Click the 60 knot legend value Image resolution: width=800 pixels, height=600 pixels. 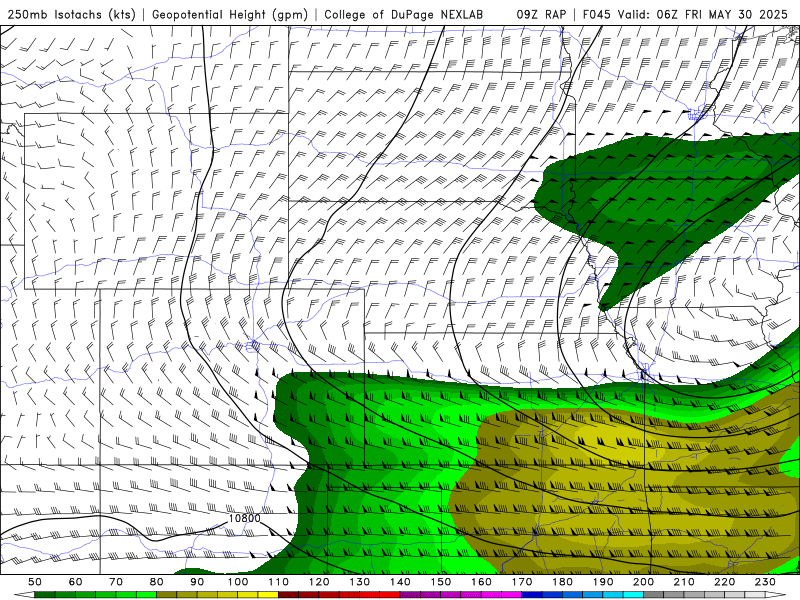[76, 582]
